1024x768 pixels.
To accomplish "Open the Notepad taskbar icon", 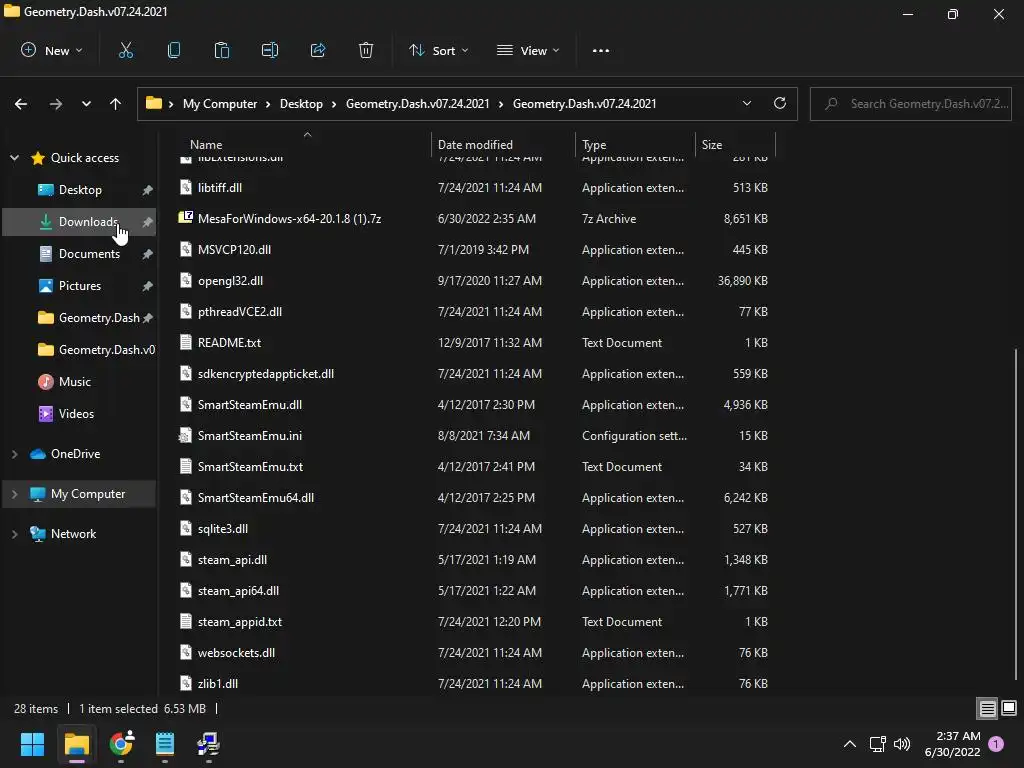I will [165, 744].
